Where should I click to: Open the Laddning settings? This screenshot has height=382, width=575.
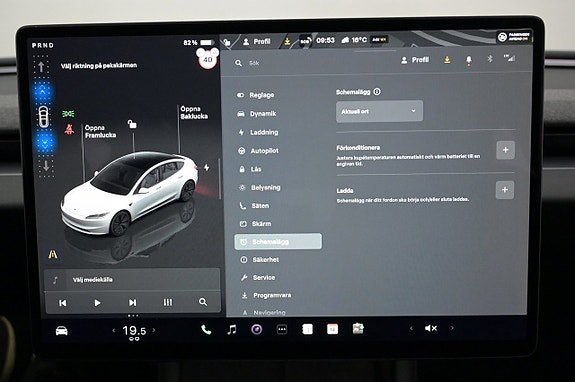pos(258,132)
